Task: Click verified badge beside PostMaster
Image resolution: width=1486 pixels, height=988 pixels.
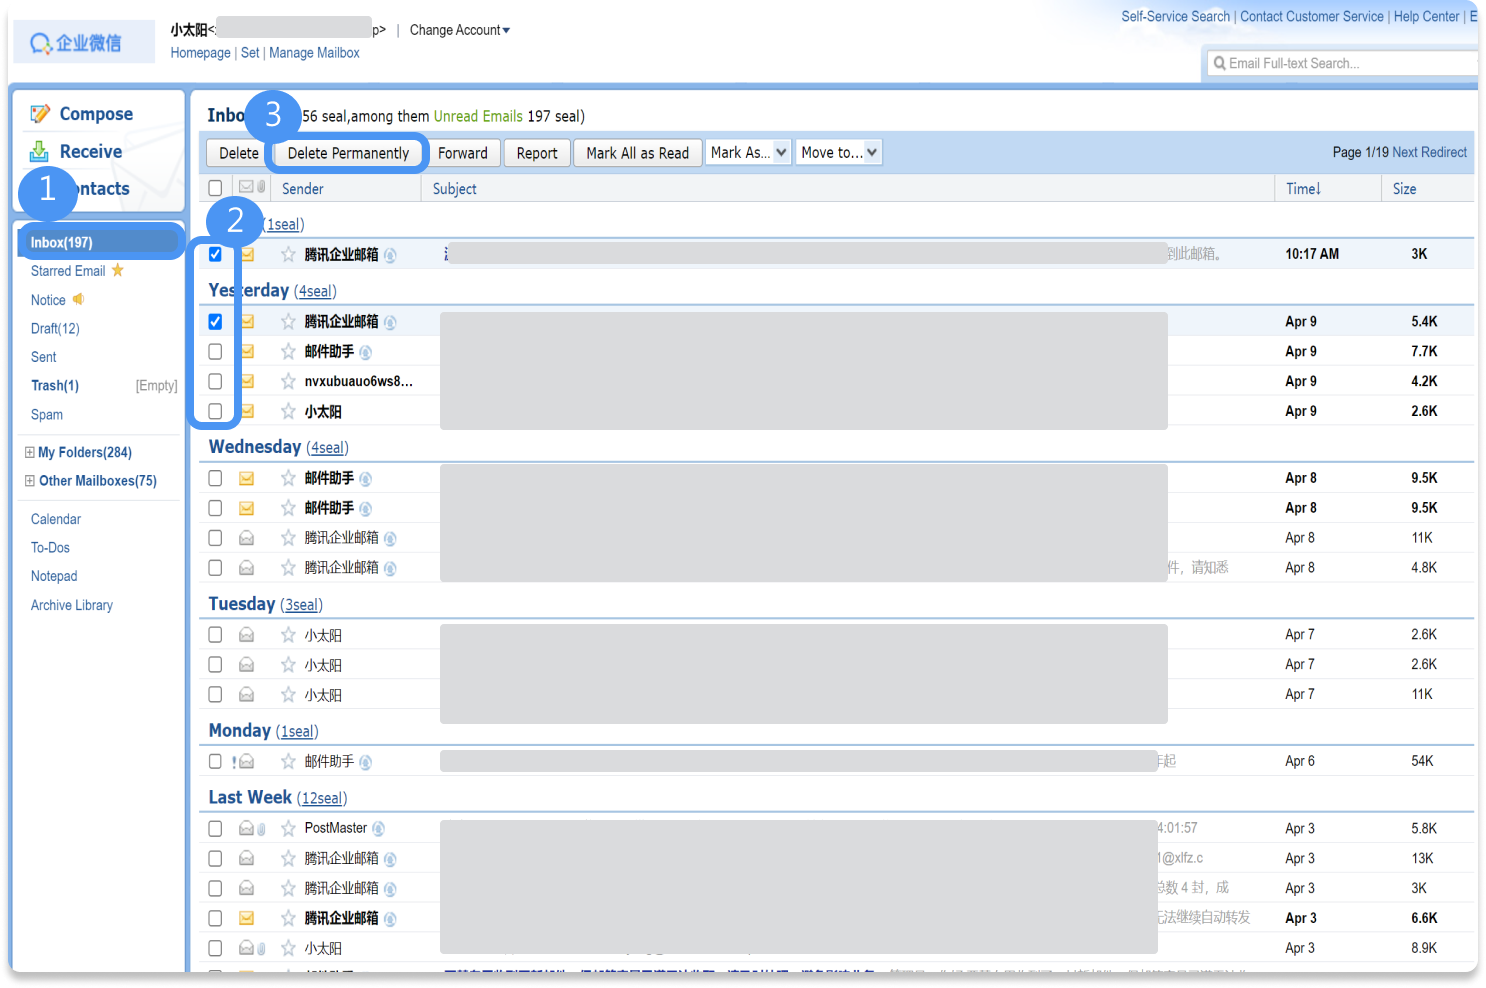Action: [x=379, y=829]
